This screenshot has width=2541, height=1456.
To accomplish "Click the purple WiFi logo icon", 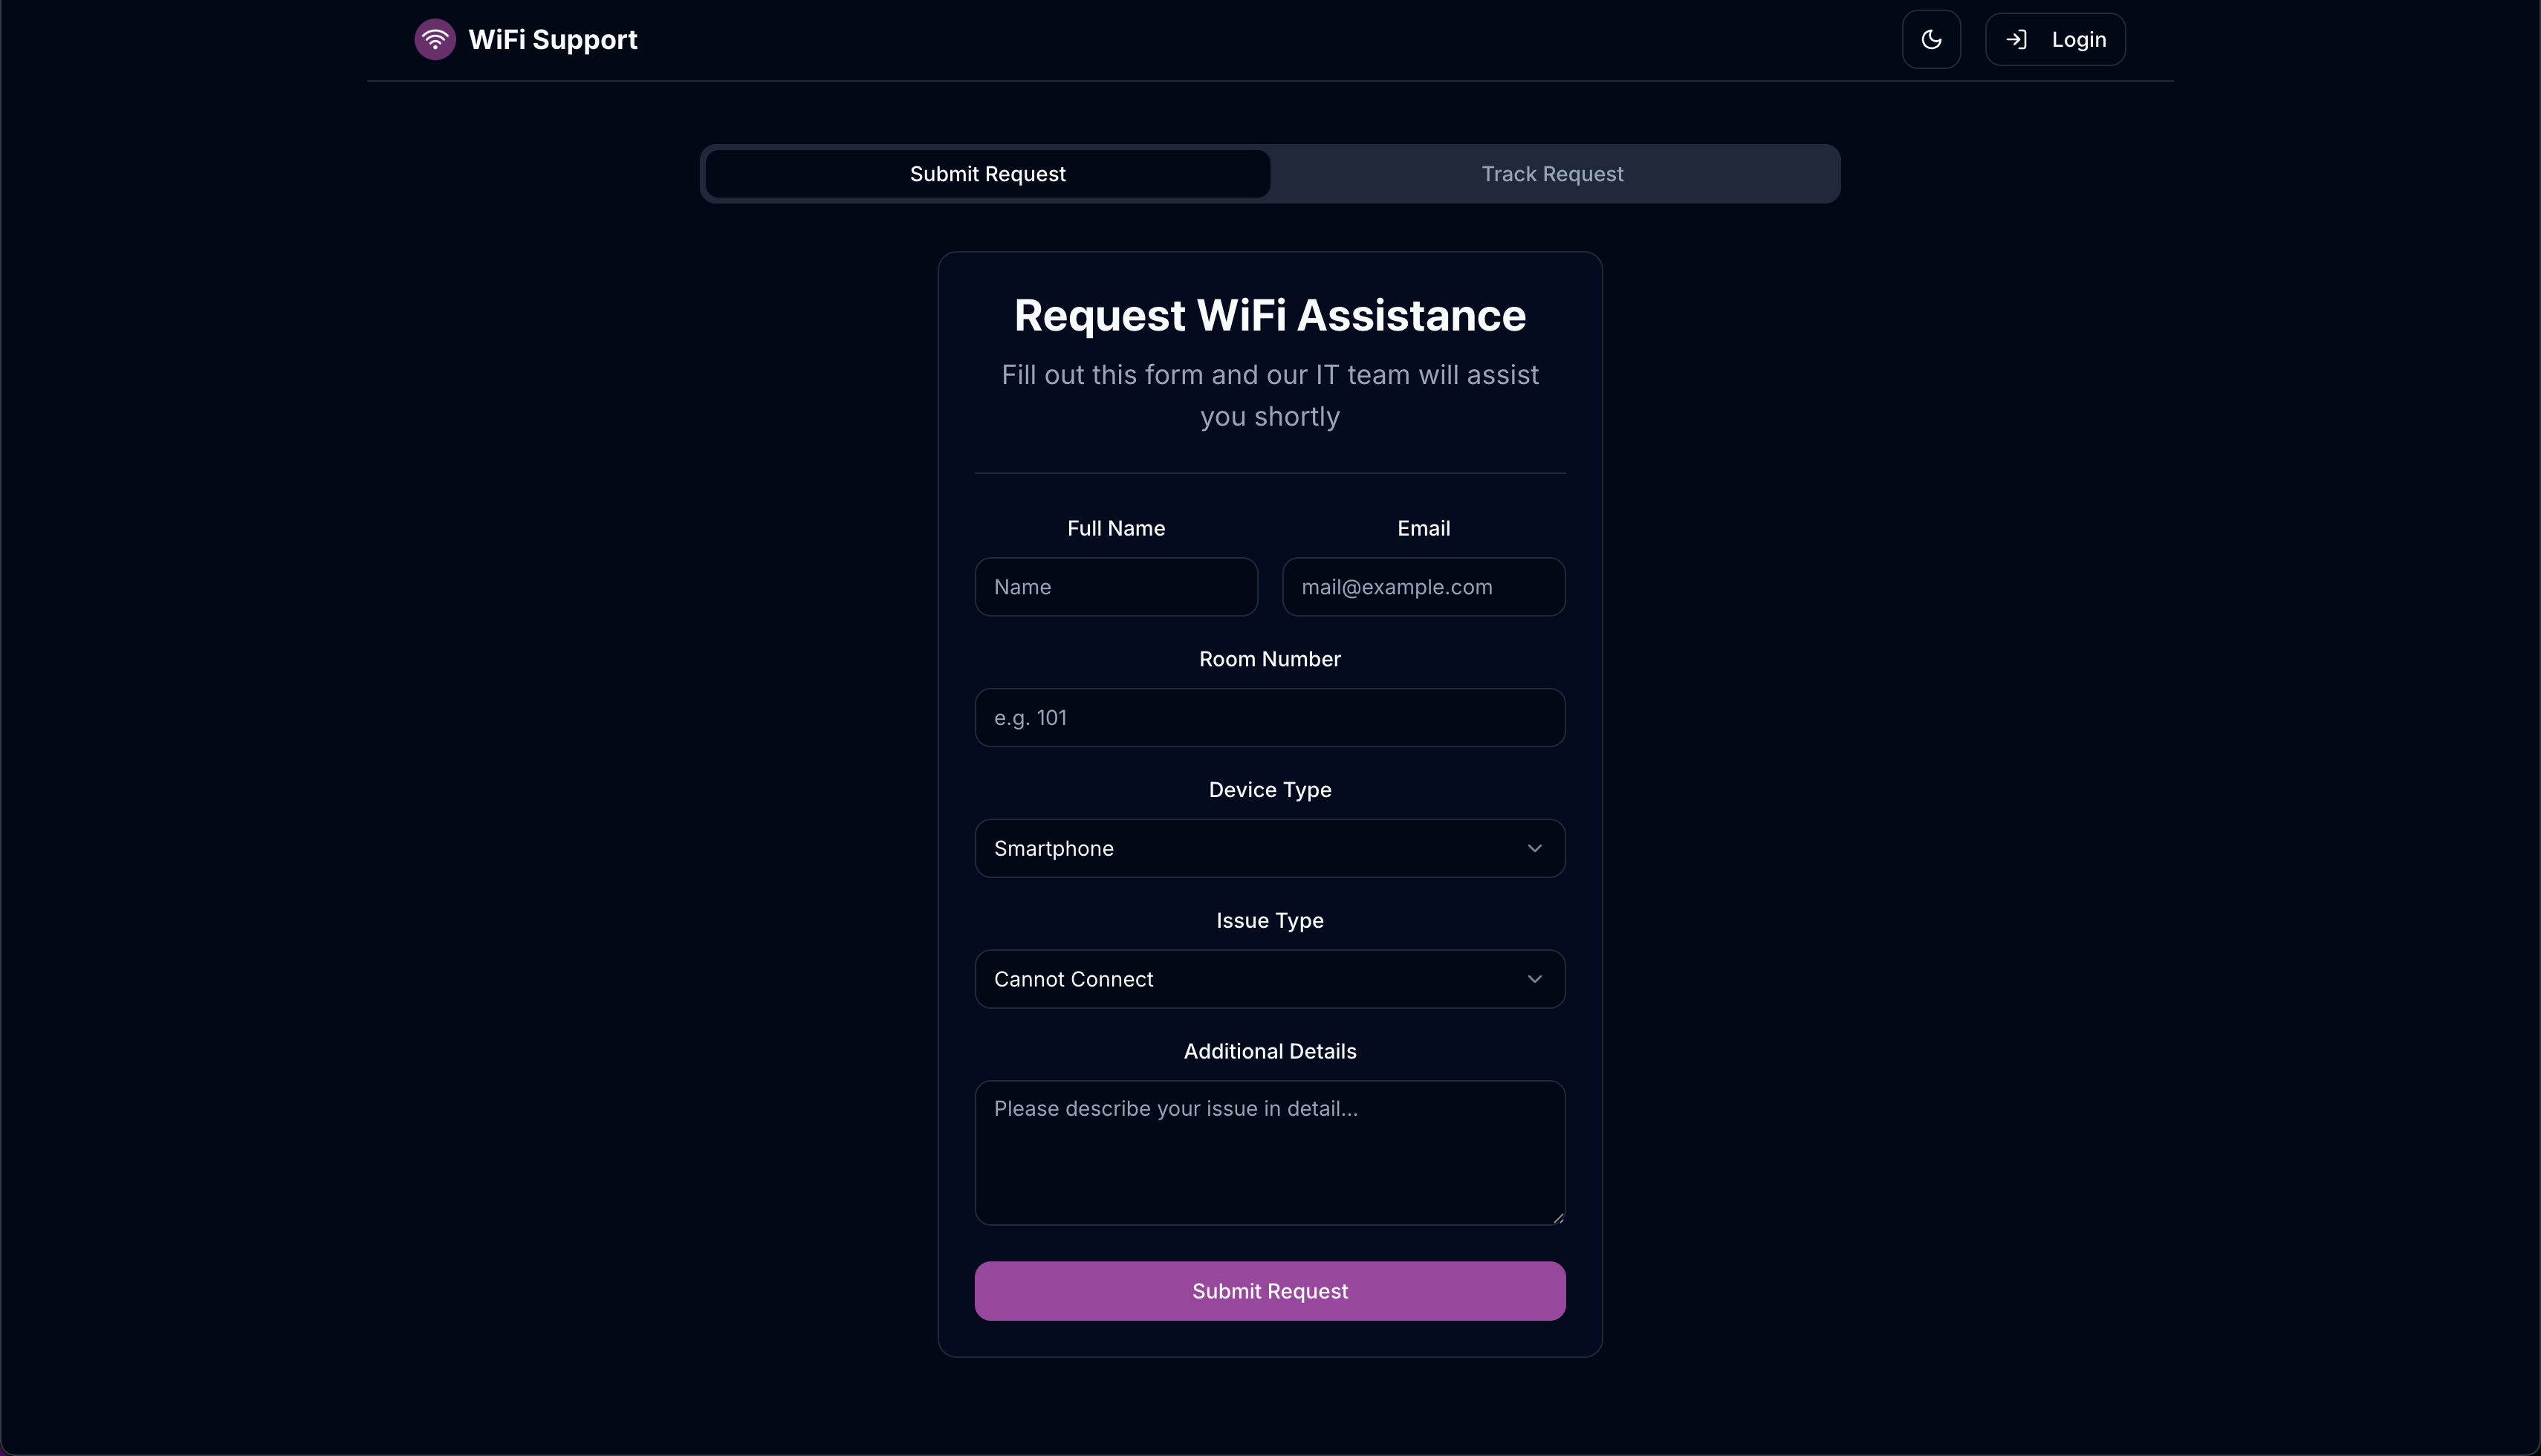I will (x=435, y=40).
